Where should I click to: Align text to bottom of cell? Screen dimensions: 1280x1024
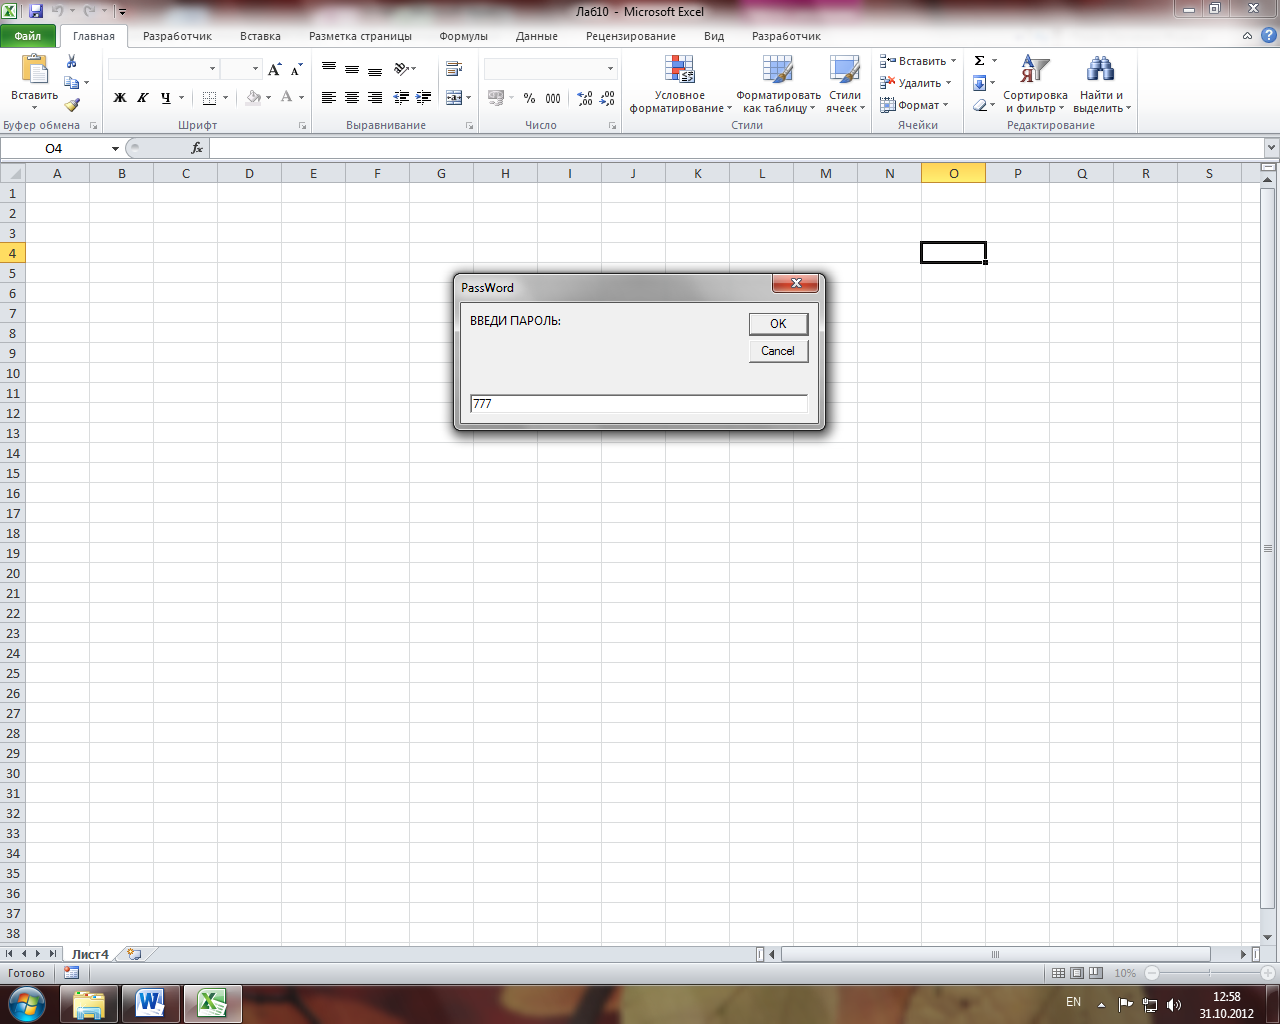[375, 69]
